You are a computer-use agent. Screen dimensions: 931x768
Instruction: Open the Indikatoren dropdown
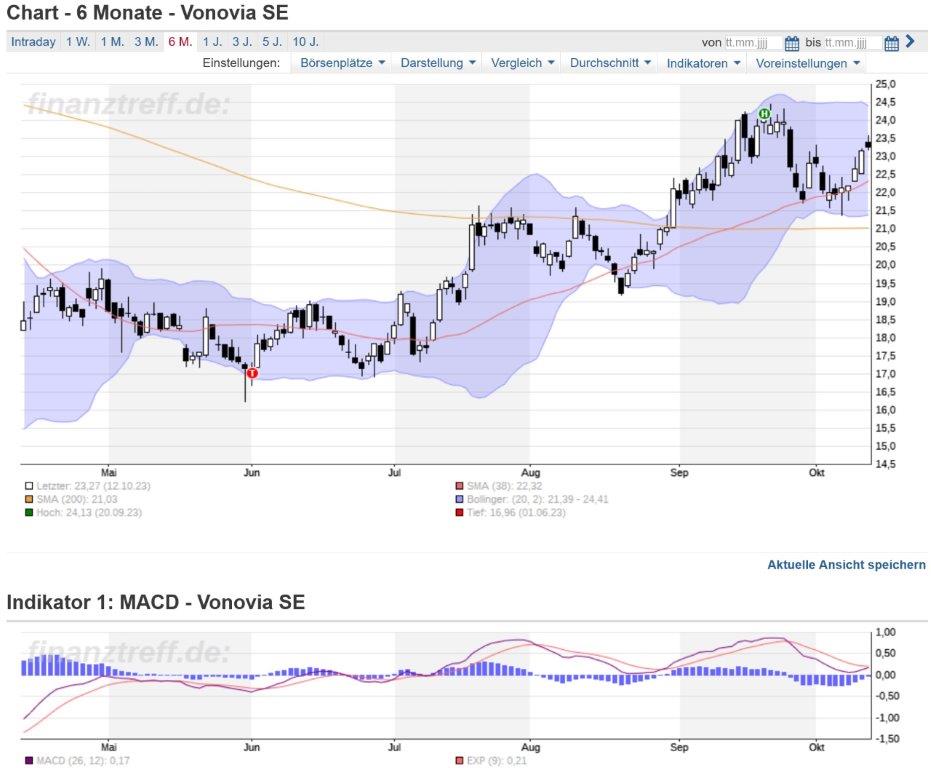click(703, 63)
